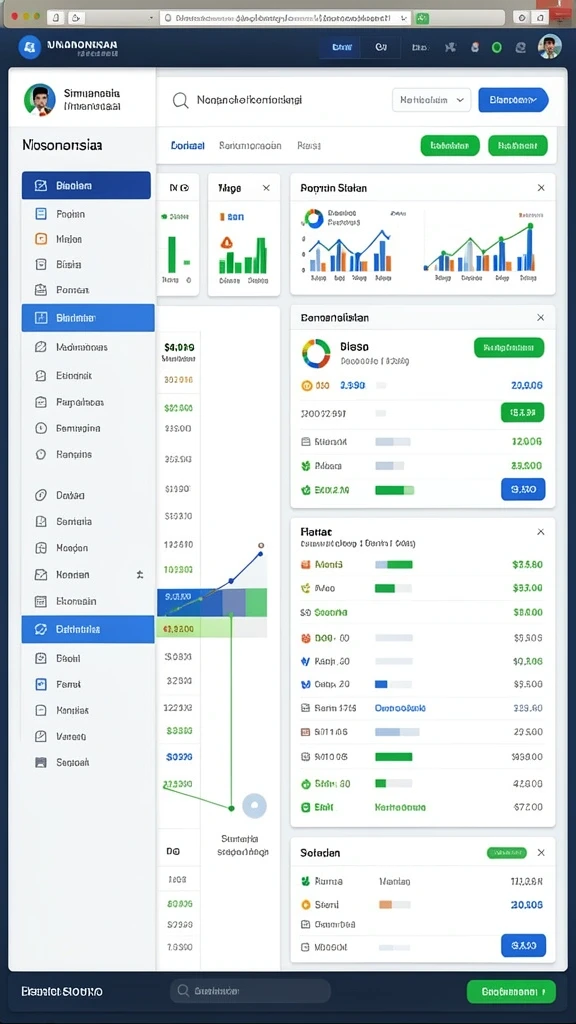Click the blue Famst icon in sidebar
Screen dimensions: 576x1024
[40, 684]
